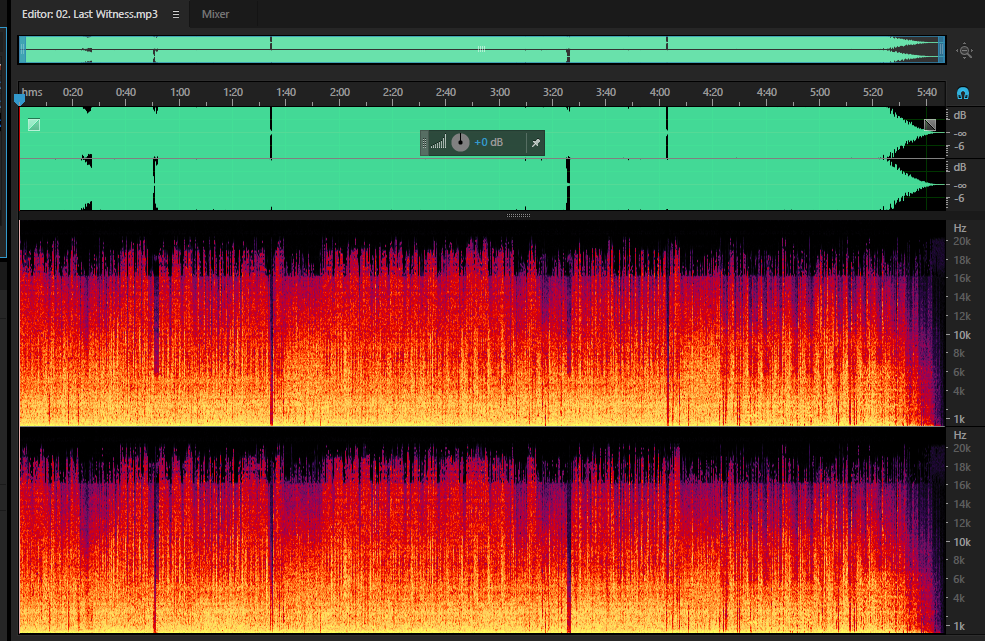The height and width of the screenshot is (641, 985).
Task: Click the 5:40 ruler label
Action: 926,92
